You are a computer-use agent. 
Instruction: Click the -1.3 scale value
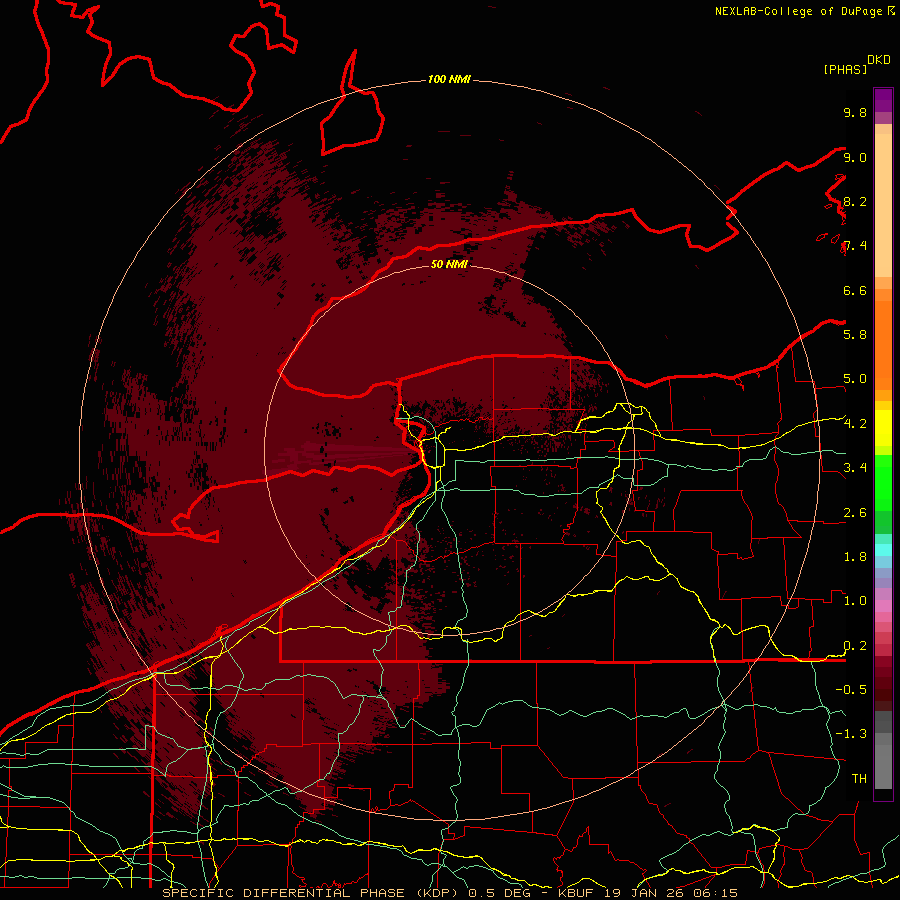point(851,734)
